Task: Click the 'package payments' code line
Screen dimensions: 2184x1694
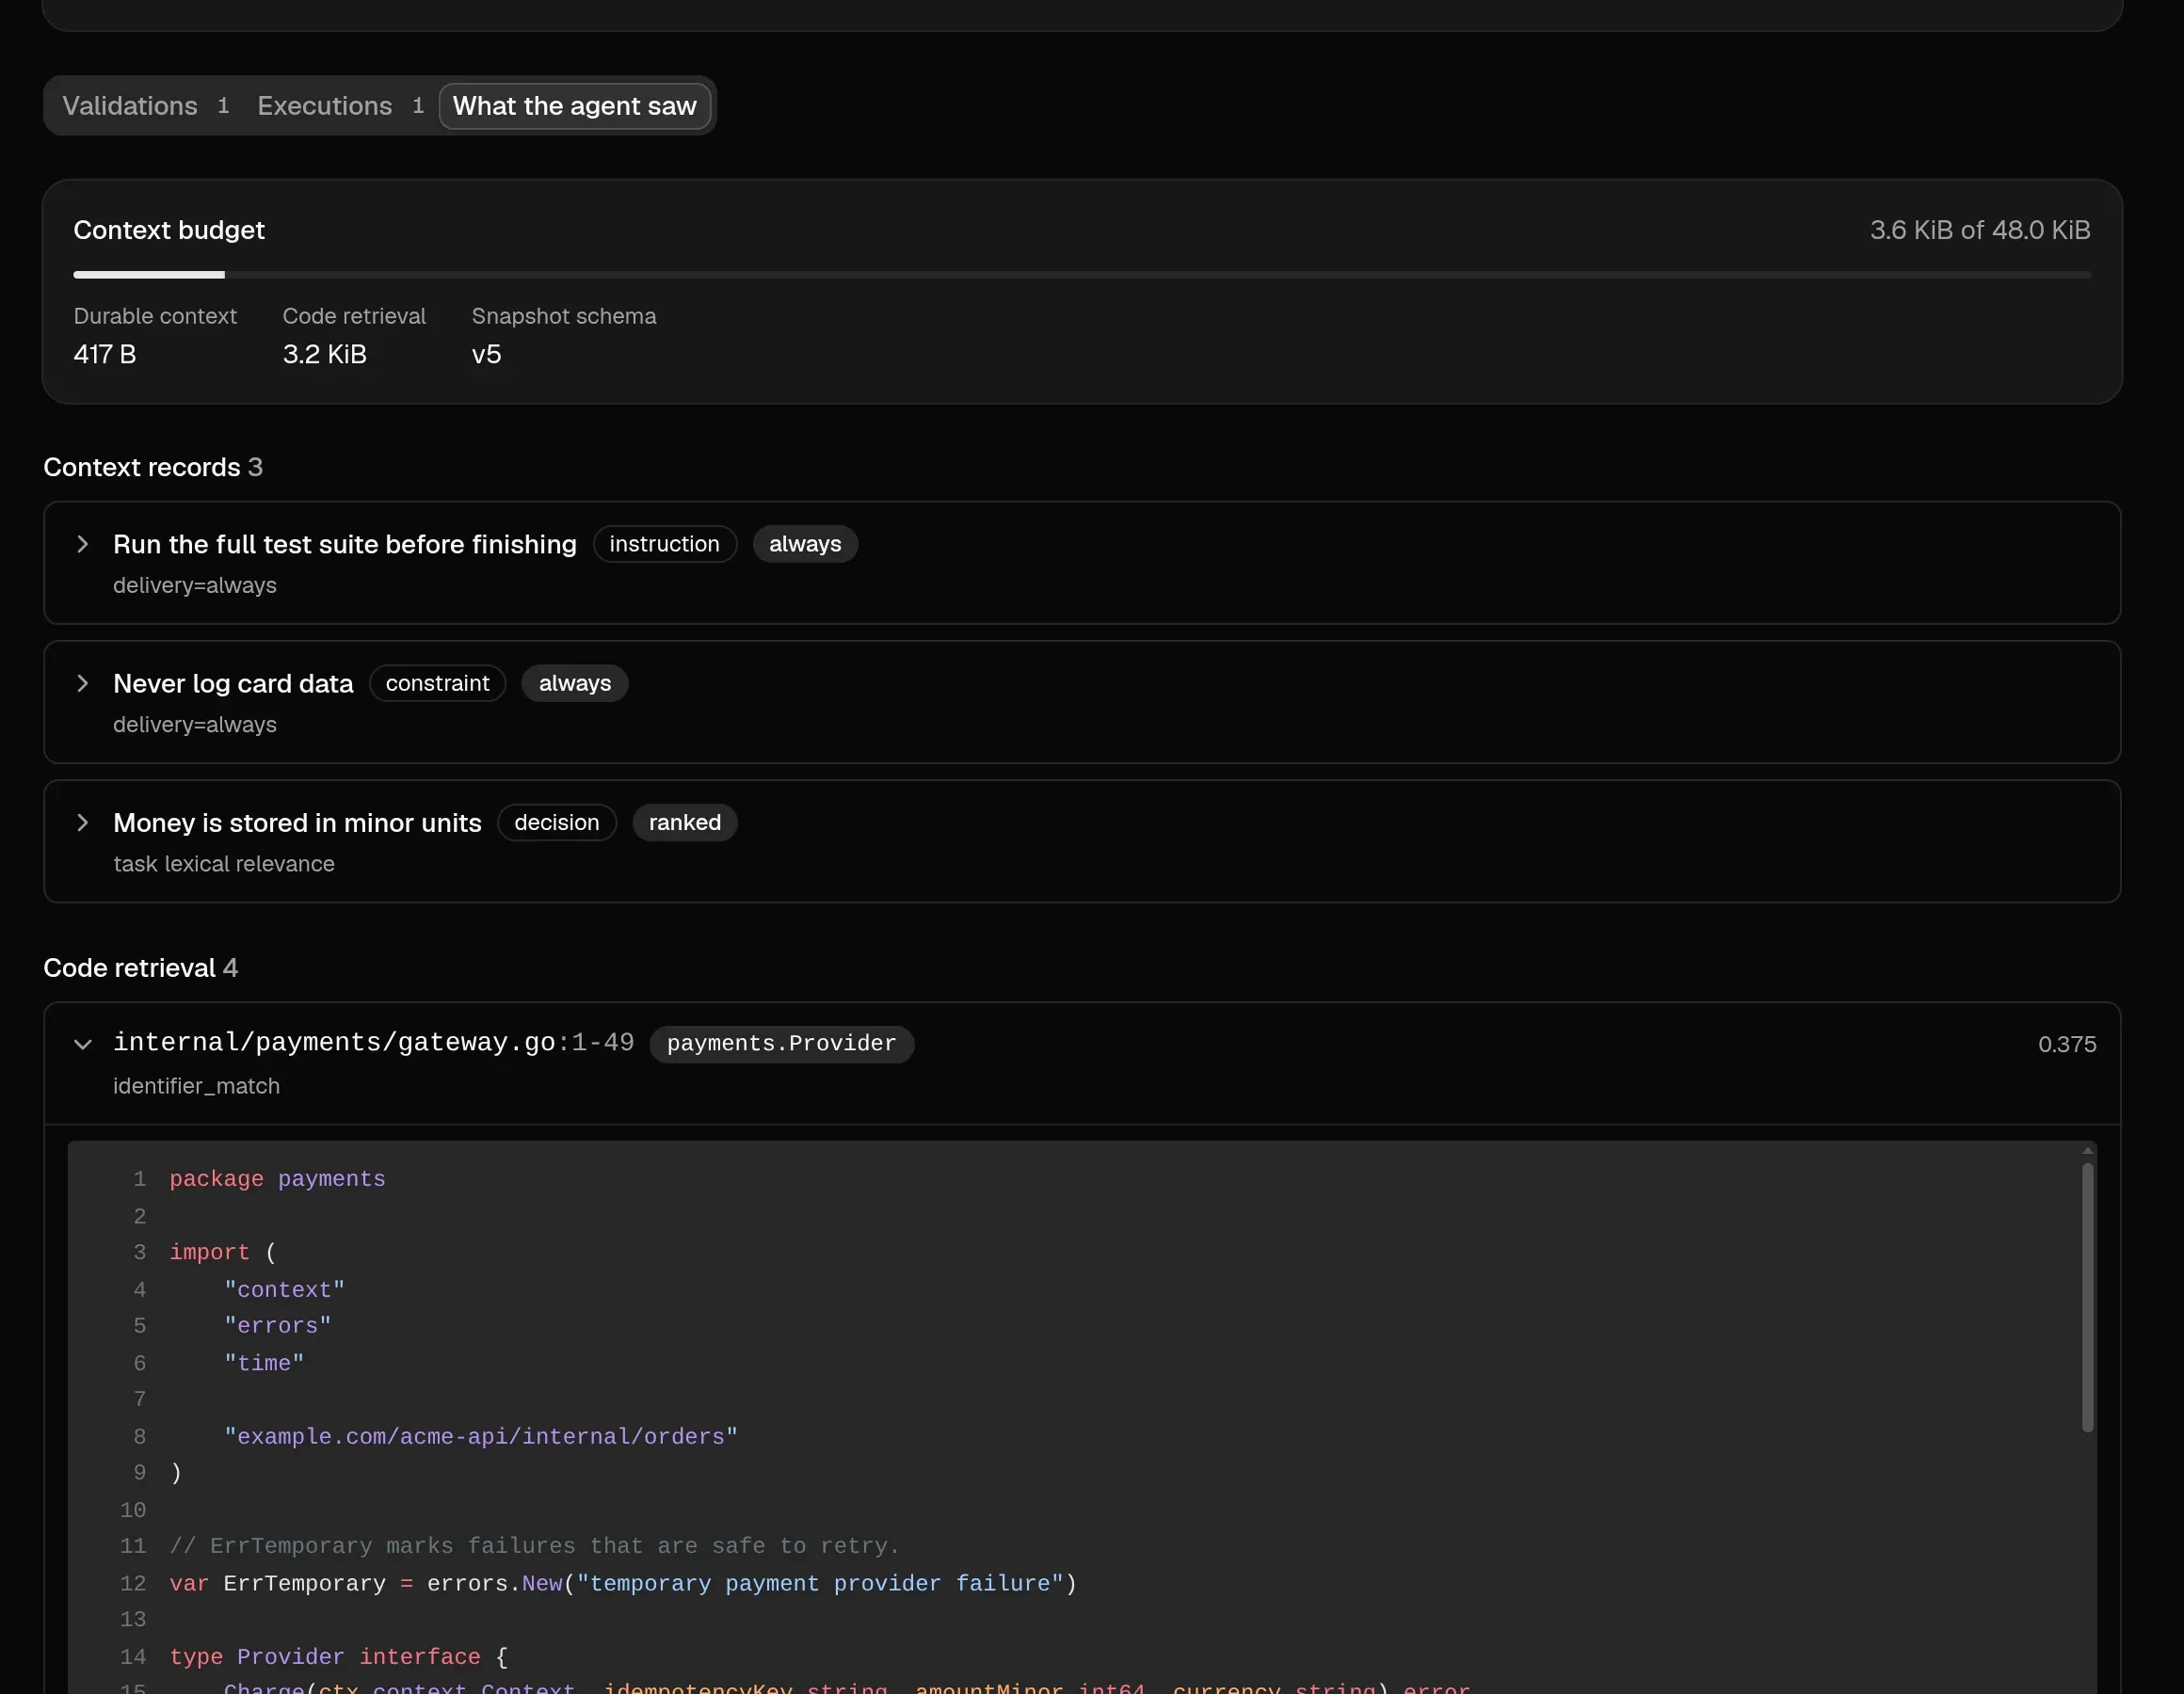Action: [277, 1179]
